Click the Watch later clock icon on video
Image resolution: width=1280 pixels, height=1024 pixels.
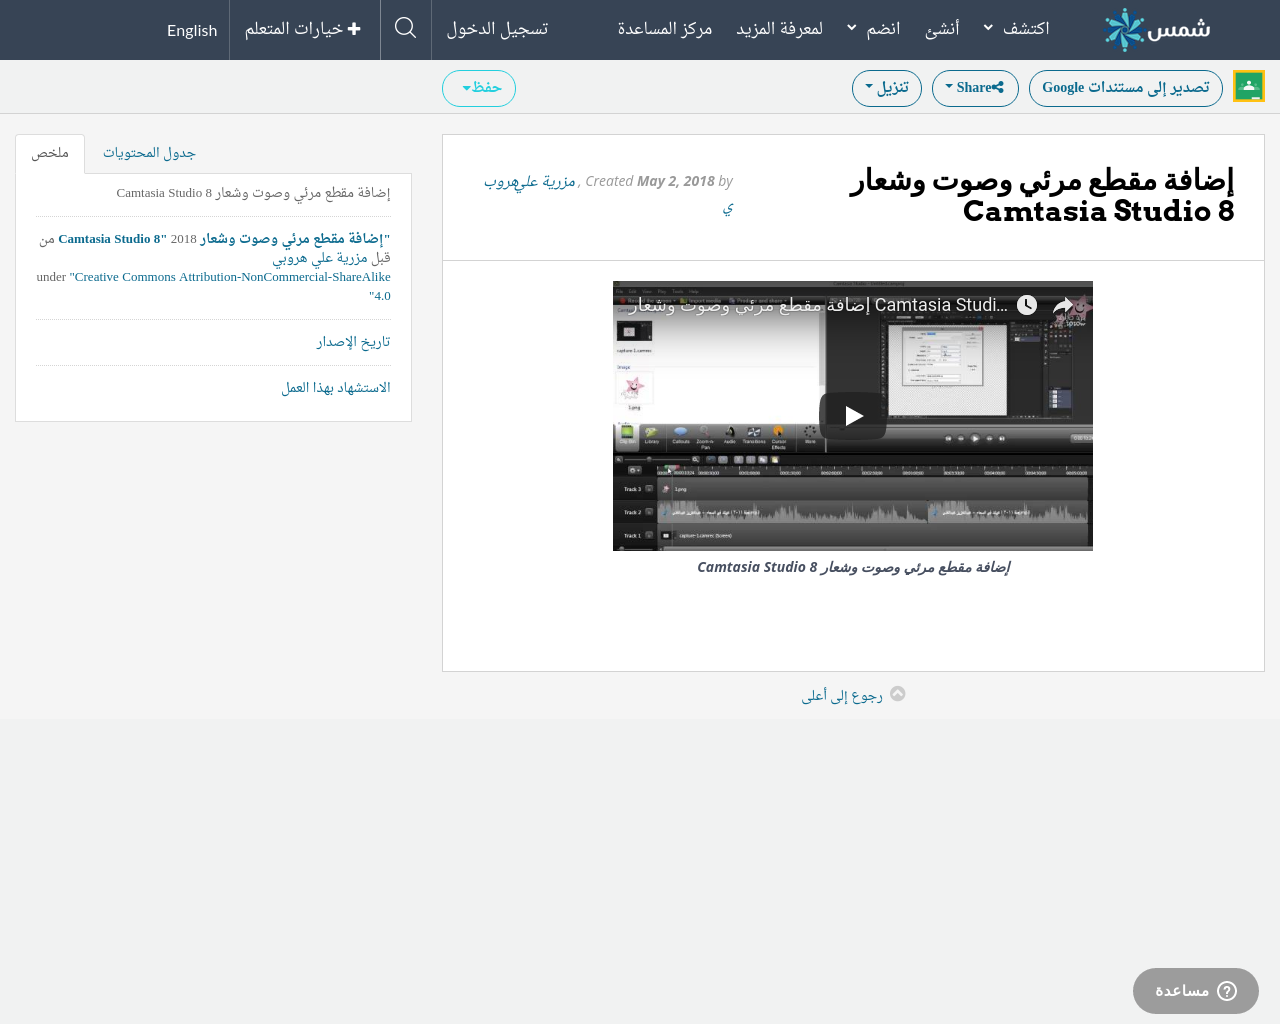(x=1027, y=305)
